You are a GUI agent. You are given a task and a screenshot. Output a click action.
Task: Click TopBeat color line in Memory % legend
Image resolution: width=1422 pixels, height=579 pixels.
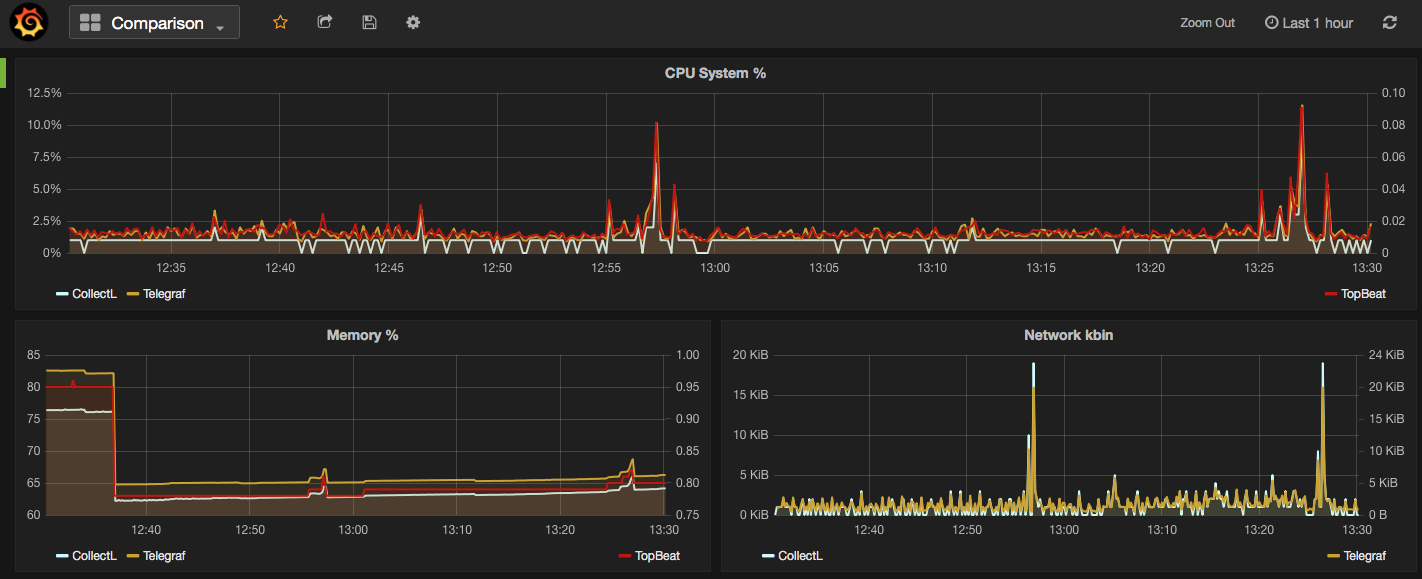tap(625, 555)
